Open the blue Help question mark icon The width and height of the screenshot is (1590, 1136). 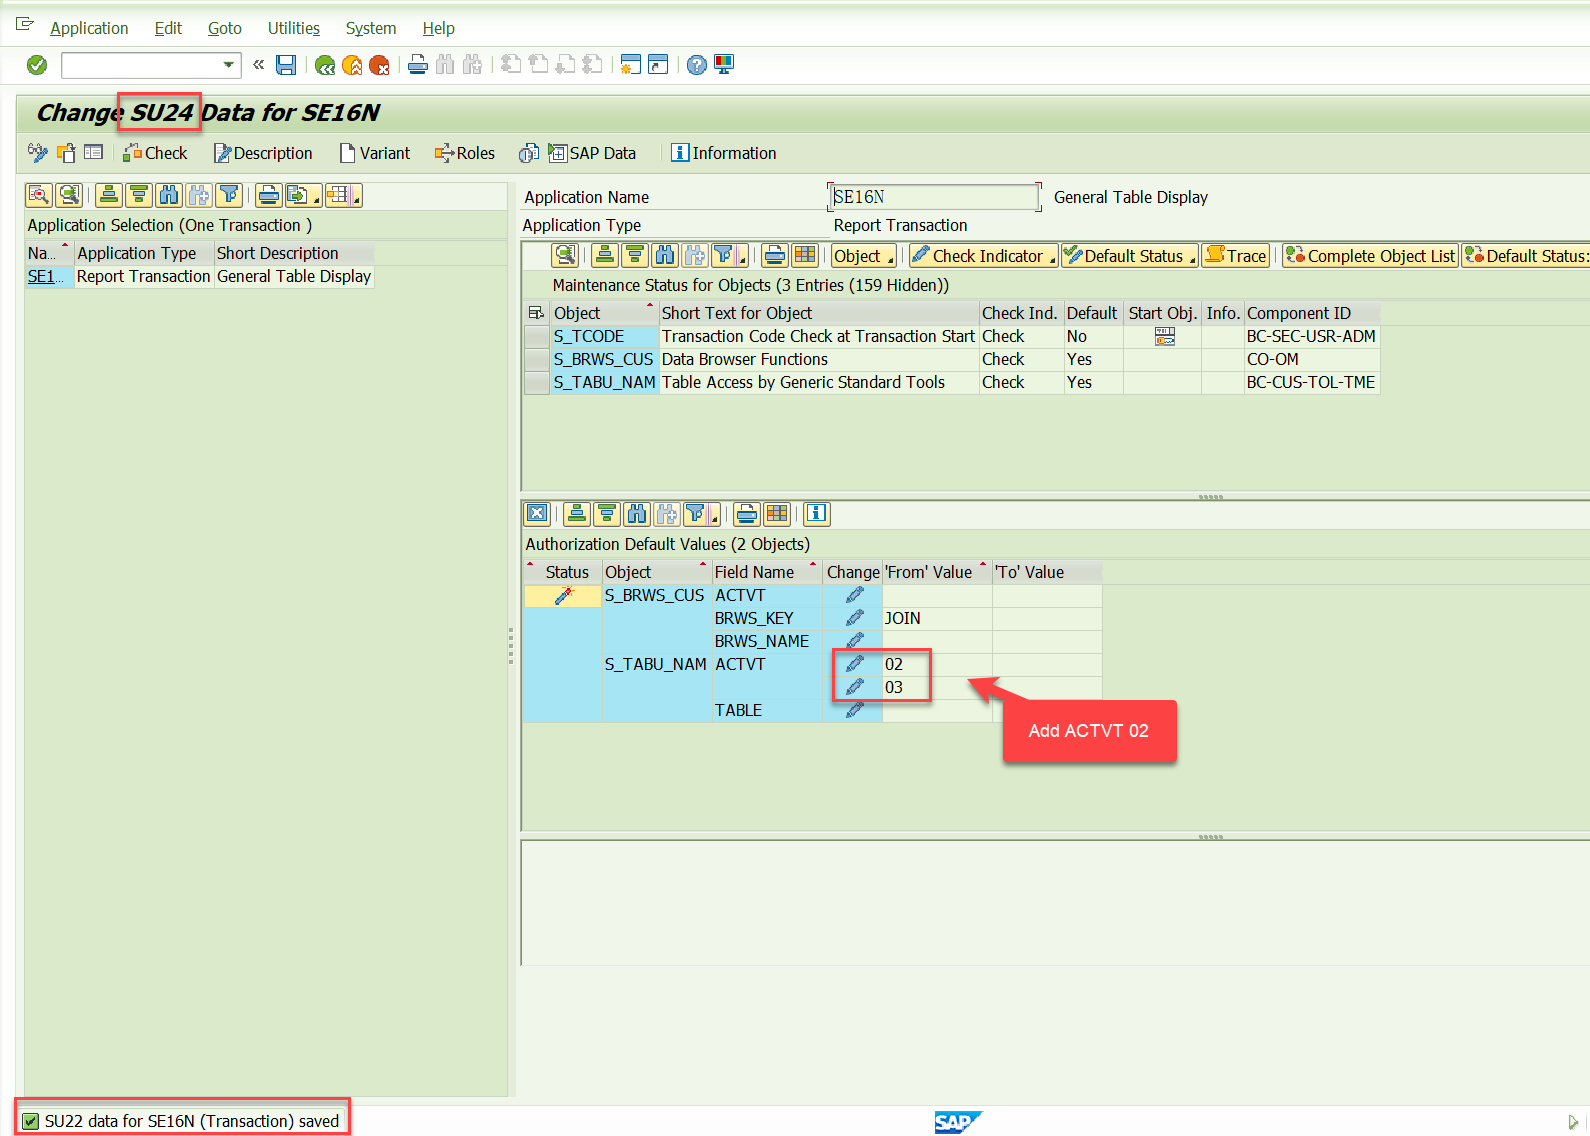tap(697, 65)
